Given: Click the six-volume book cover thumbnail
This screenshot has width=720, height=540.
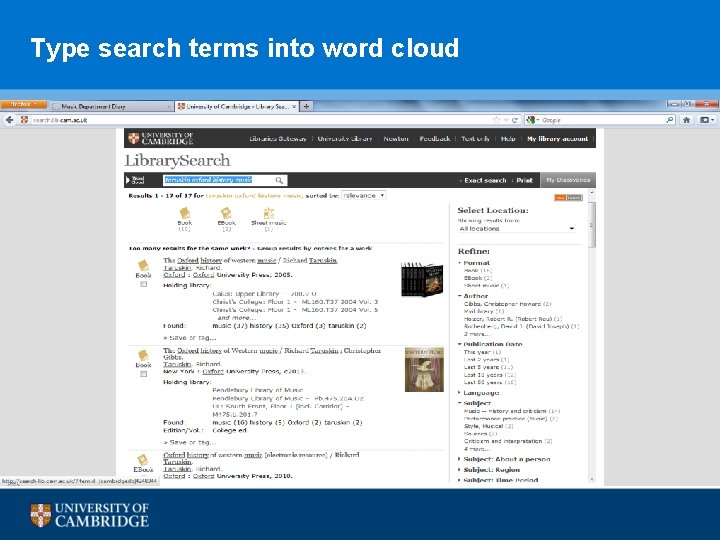Looking at the screenshot, I should coord(422,279).
